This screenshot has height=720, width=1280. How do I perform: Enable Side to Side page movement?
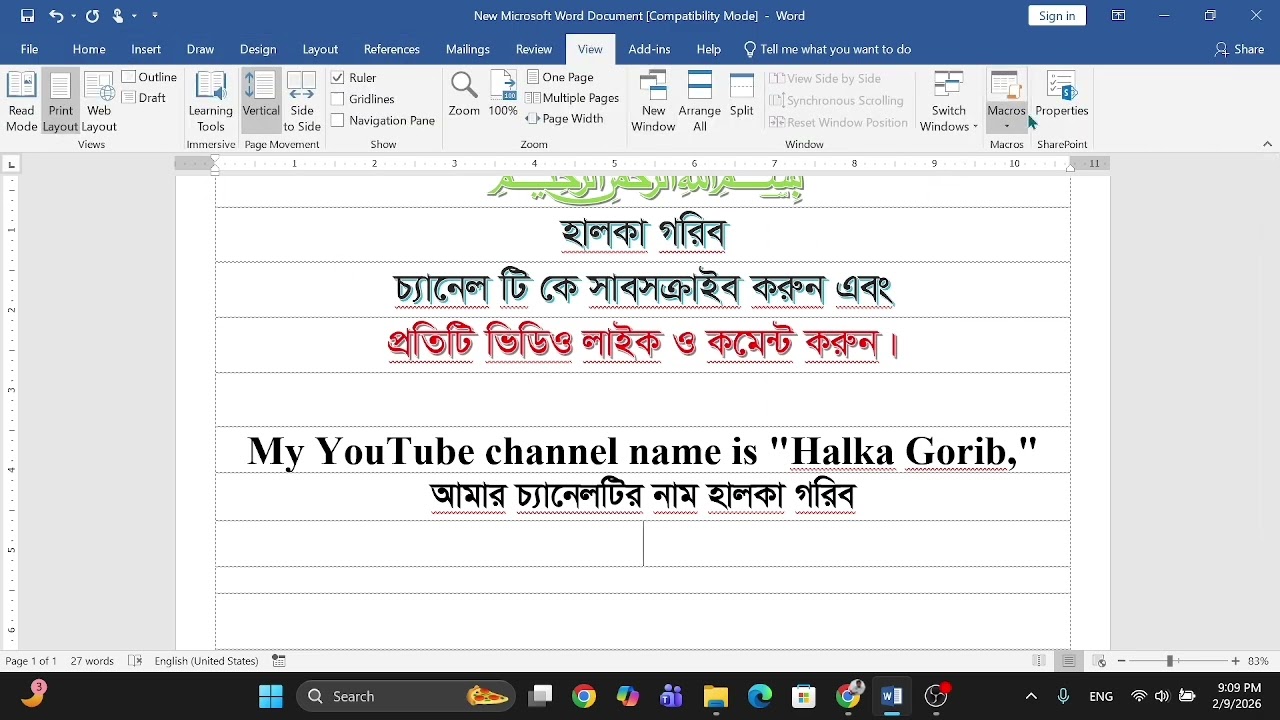click(x=302, y=102)
